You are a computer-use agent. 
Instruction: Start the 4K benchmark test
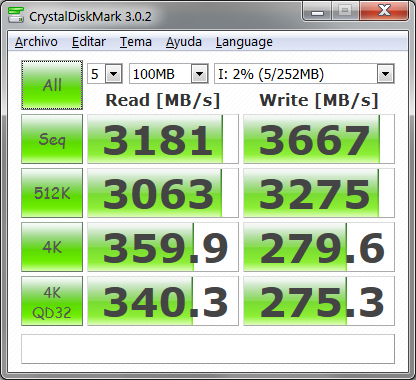click(52, 247)
